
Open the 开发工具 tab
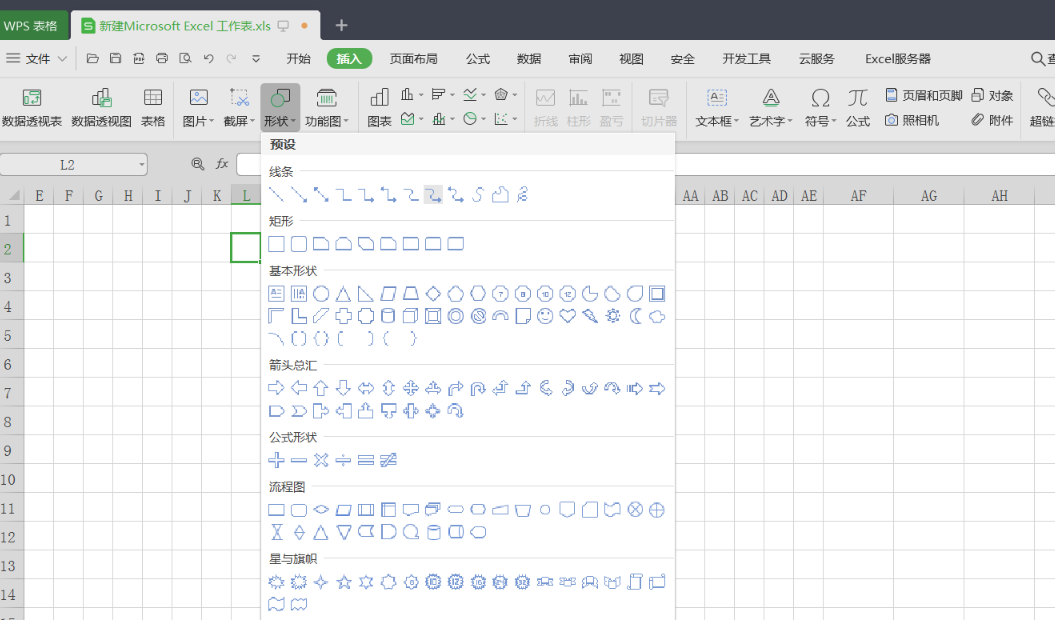746,59
